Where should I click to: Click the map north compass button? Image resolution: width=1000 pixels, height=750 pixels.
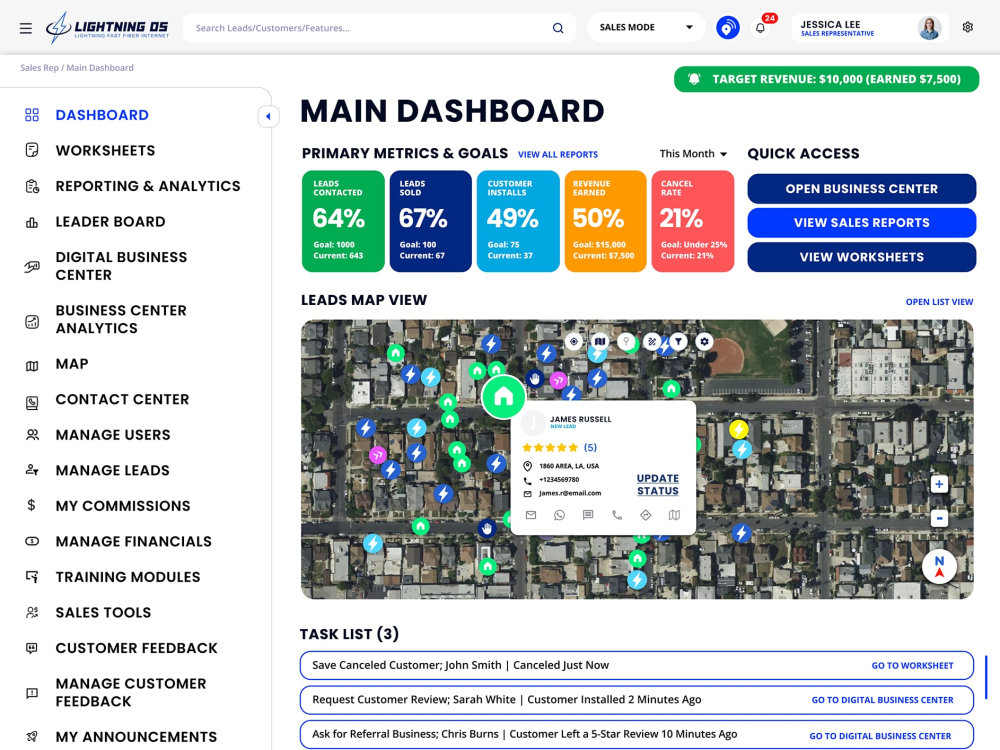(x=939, y=566)
